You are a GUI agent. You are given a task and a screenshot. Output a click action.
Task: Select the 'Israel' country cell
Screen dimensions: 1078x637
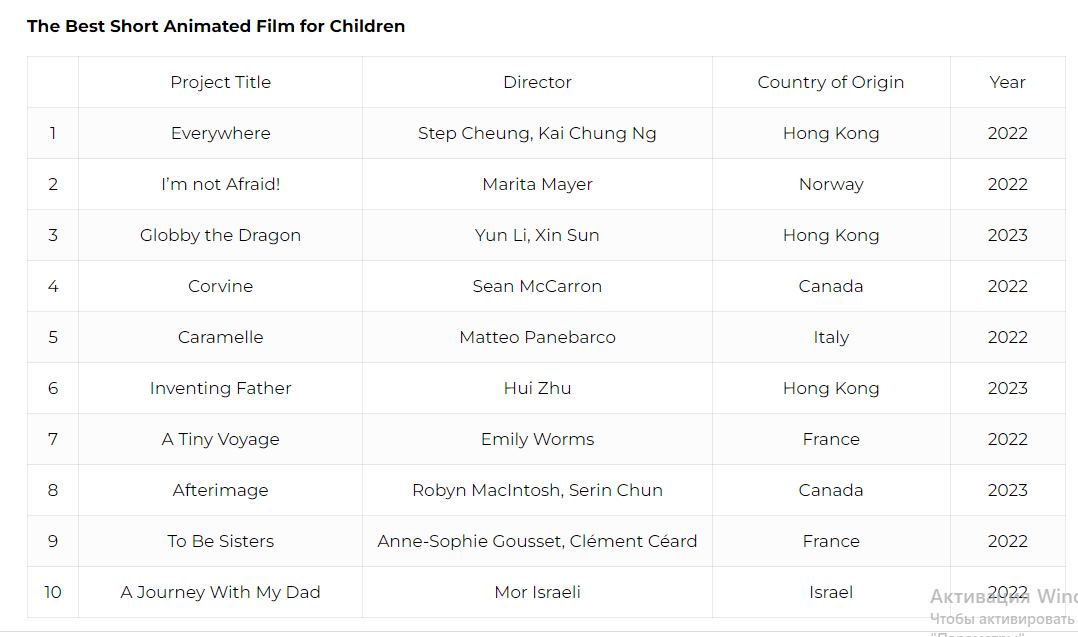tap(830, 592)
